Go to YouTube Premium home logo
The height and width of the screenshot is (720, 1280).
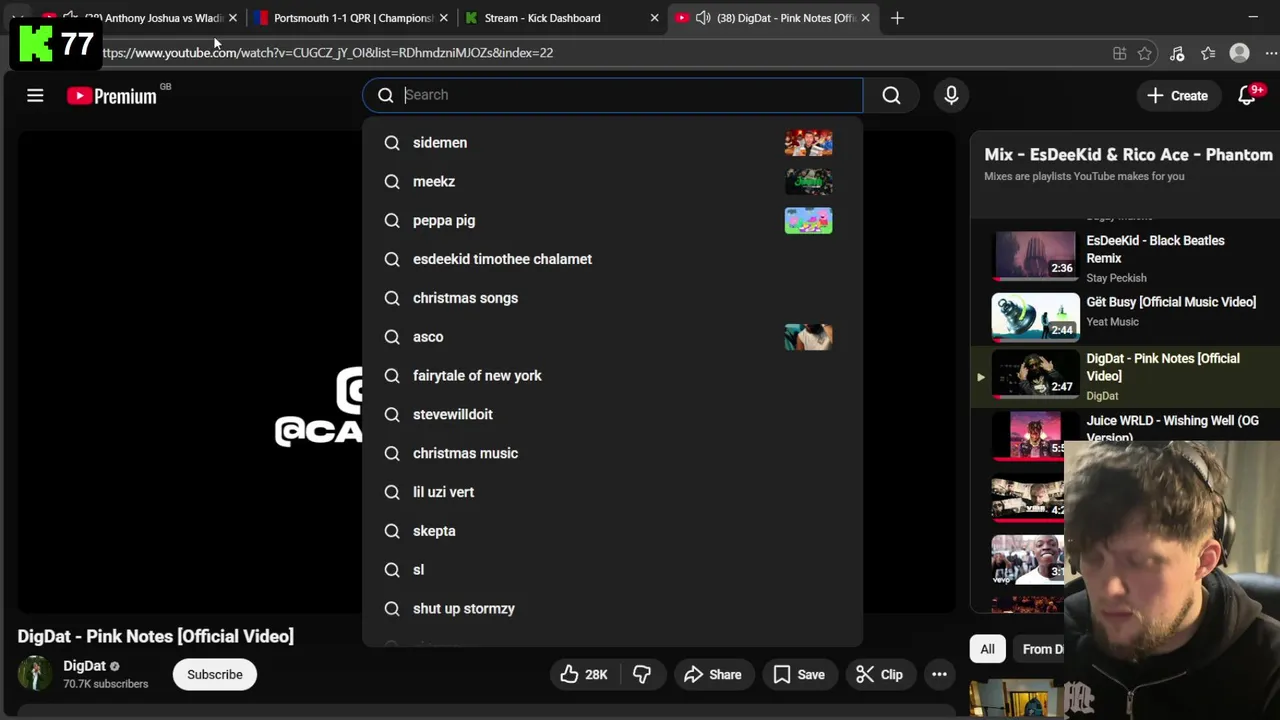click(112, 96)
